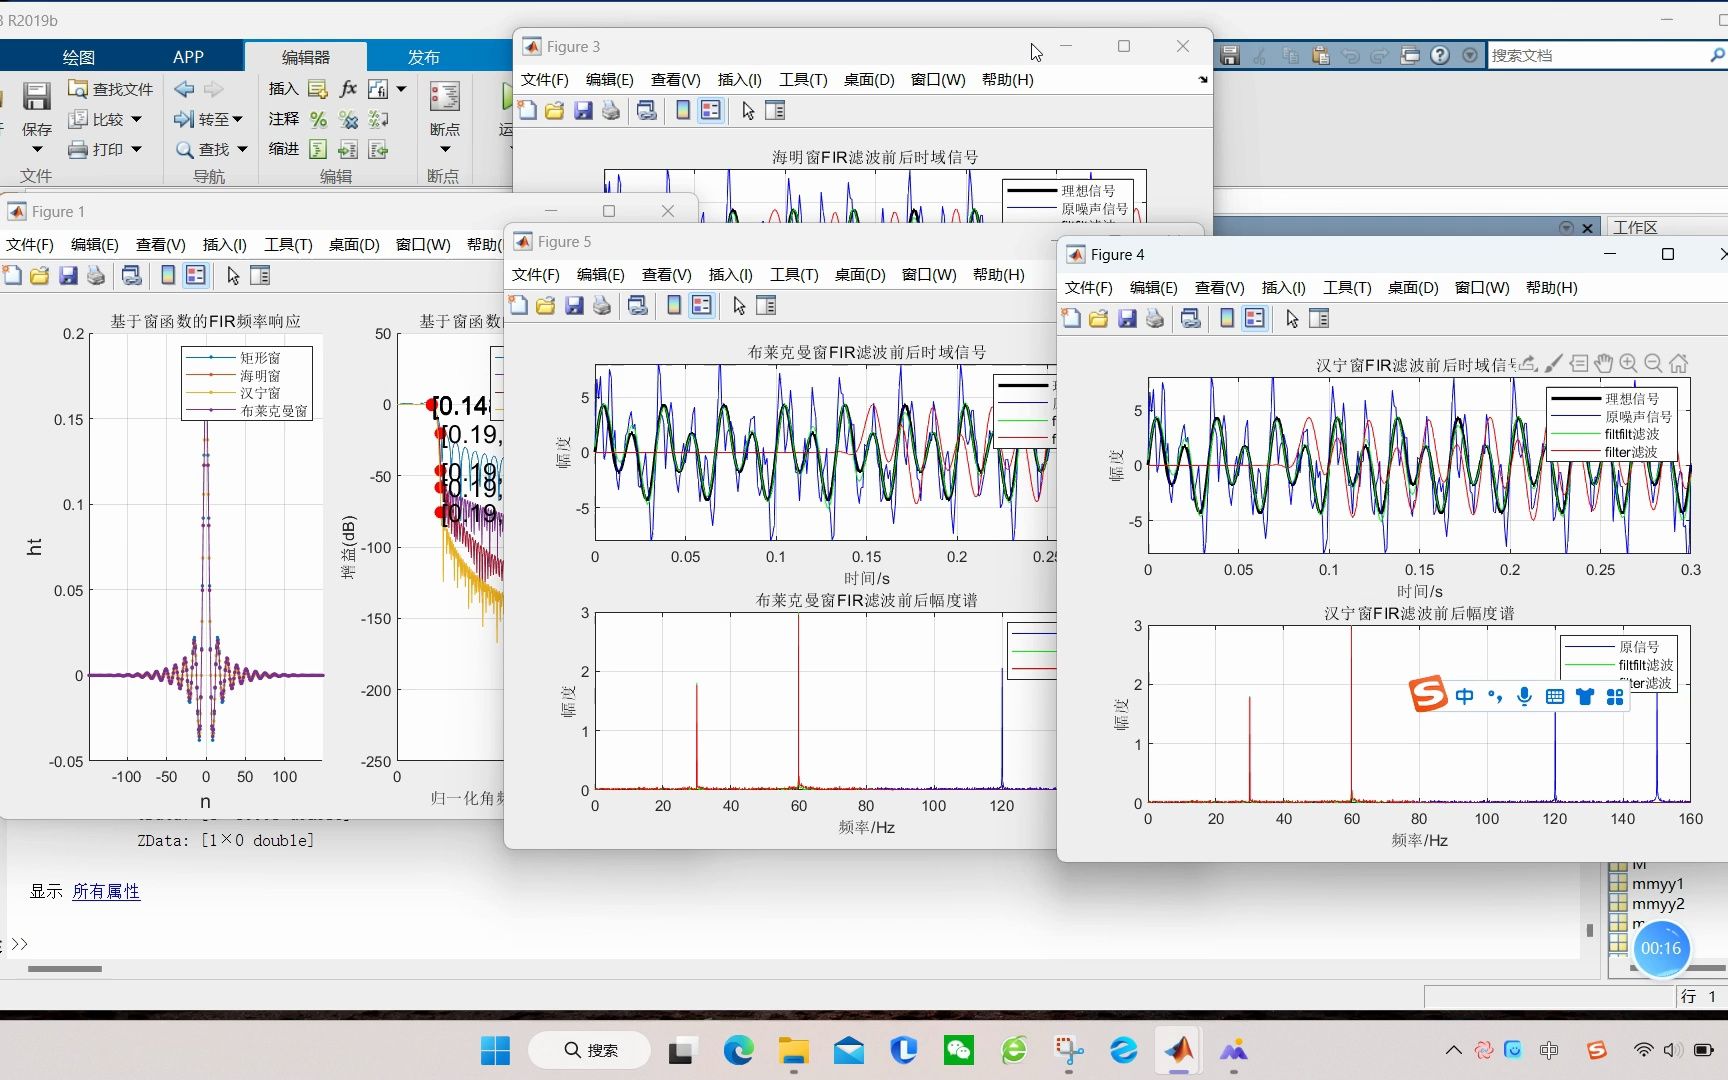The height and width of the screenshot is (1080, 1728).
Task: Click the back navigation arrow in 导航 group
Action: point(184,89)
